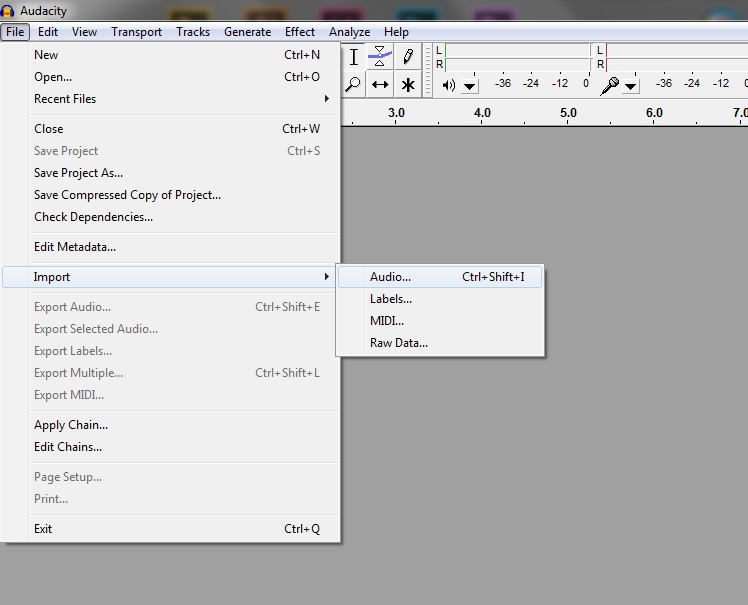This screenshot has height=605, width=748.
Task: Choose New from the File menu
Action: click(171, 55)
